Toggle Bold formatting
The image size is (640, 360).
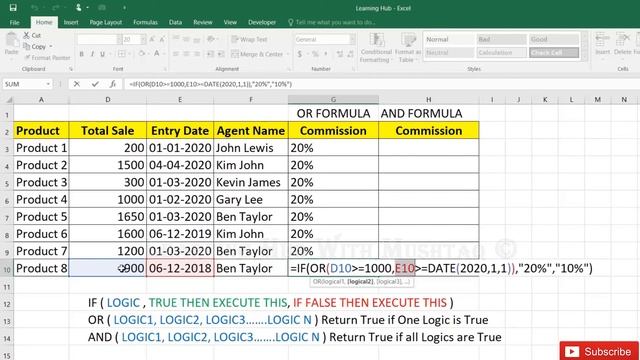[x=82, y=54]
